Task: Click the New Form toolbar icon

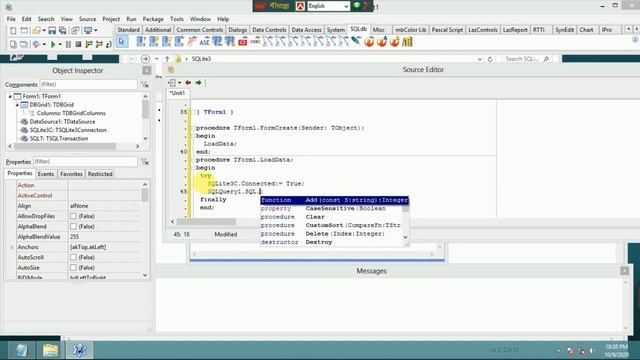Action: (24, 31)
